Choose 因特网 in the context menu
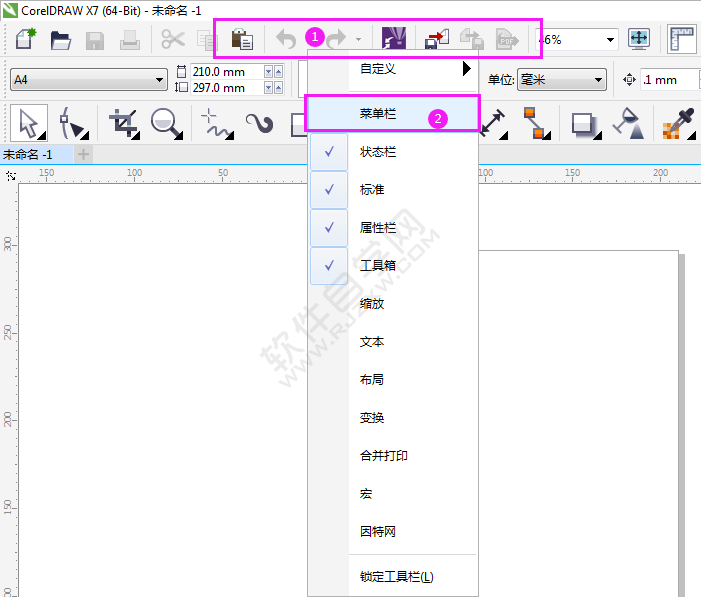This screenshot has width=701, height=597. (393, 532)
